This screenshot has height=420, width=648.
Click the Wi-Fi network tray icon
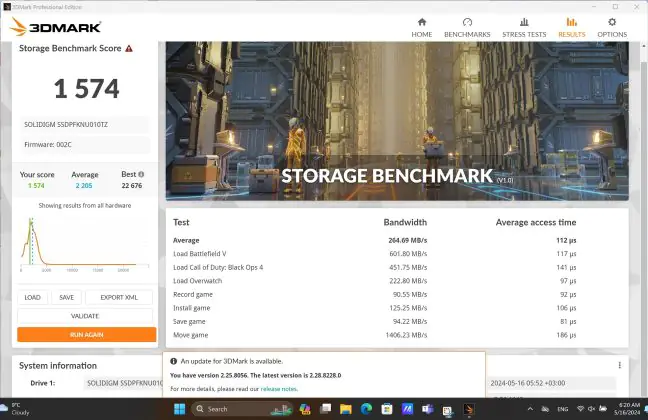tap(580, 409)
